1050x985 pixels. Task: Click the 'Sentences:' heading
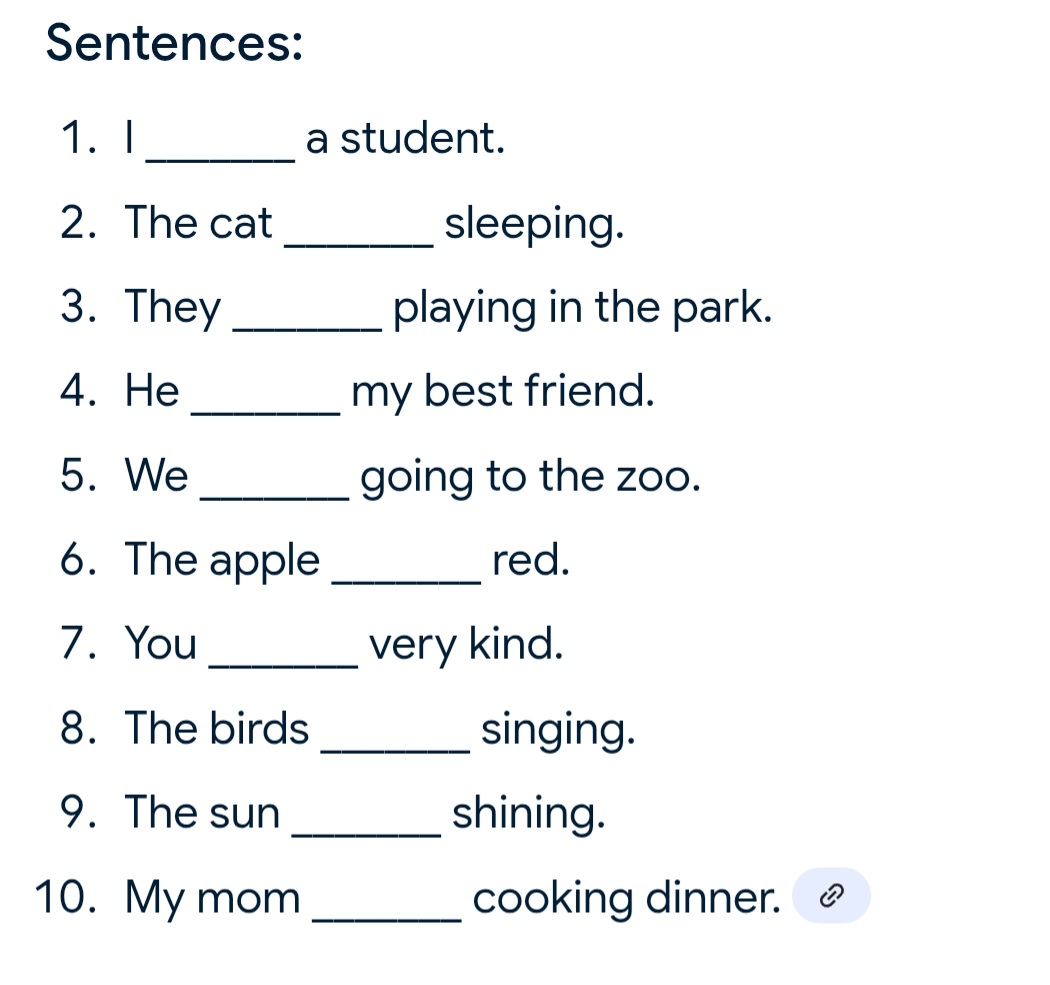[x=174, y=43]
